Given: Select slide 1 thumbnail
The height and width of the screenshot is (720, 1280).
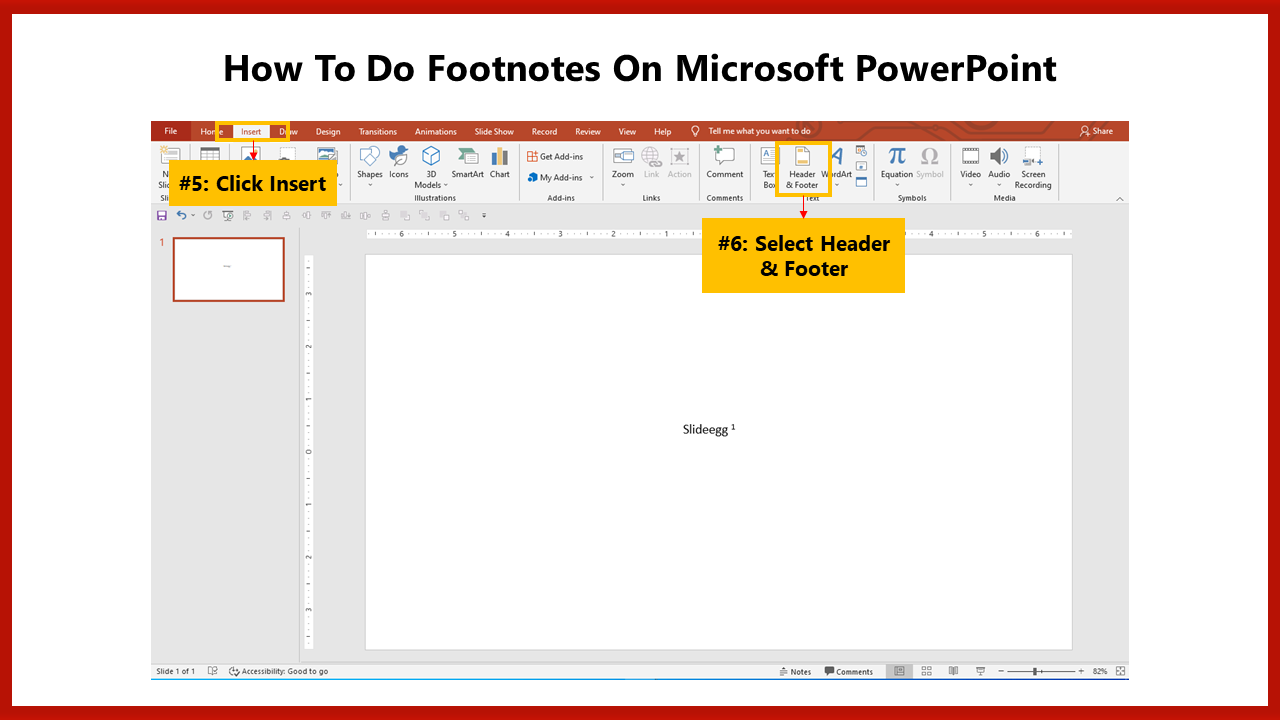Looking at the screenshot, I should coord(228,269).
